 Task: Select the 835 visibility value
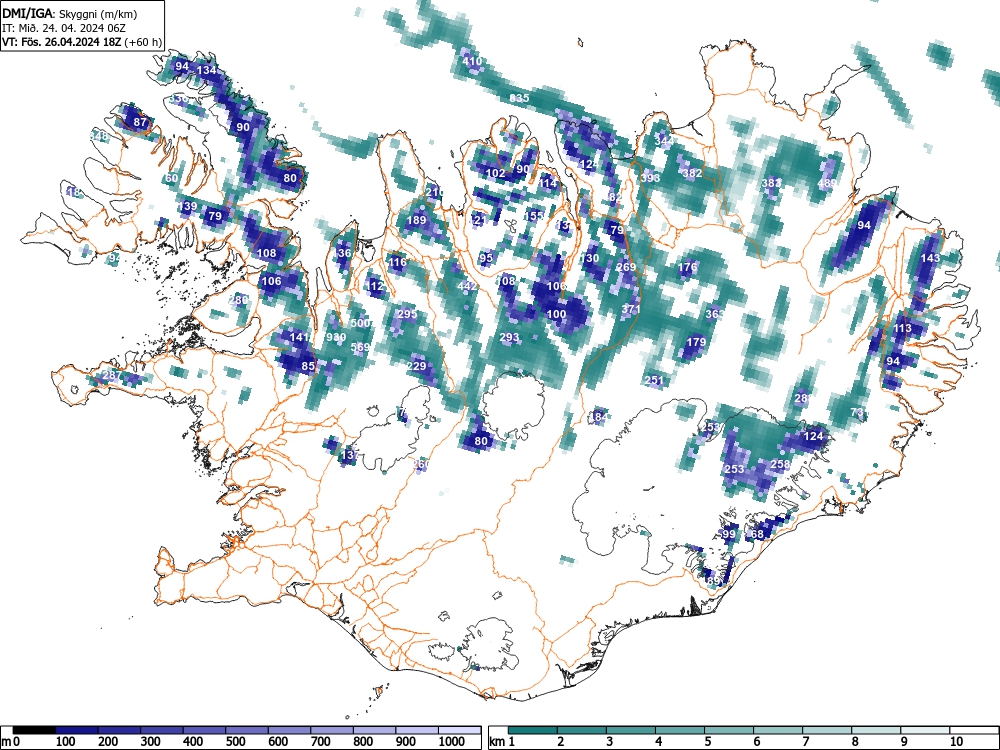(519, 98)
